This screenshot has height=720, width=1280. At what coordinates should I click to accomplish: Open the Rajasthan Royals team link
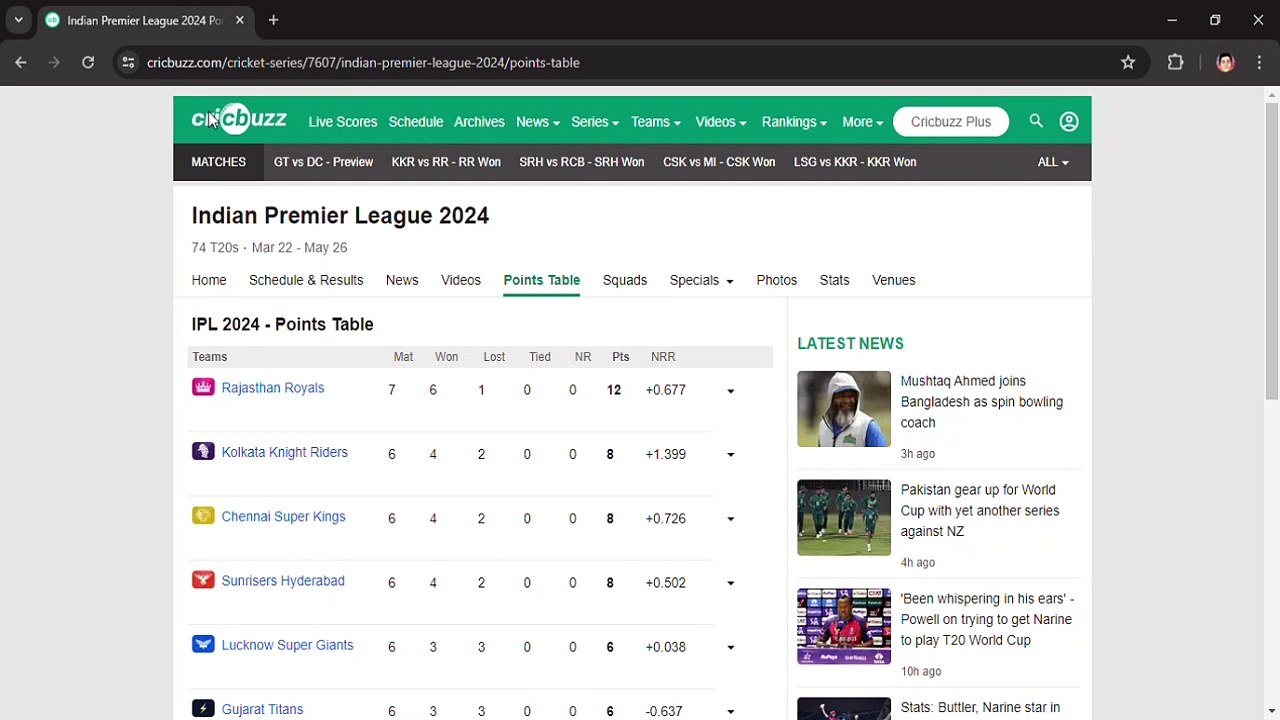tap(273, 388)
